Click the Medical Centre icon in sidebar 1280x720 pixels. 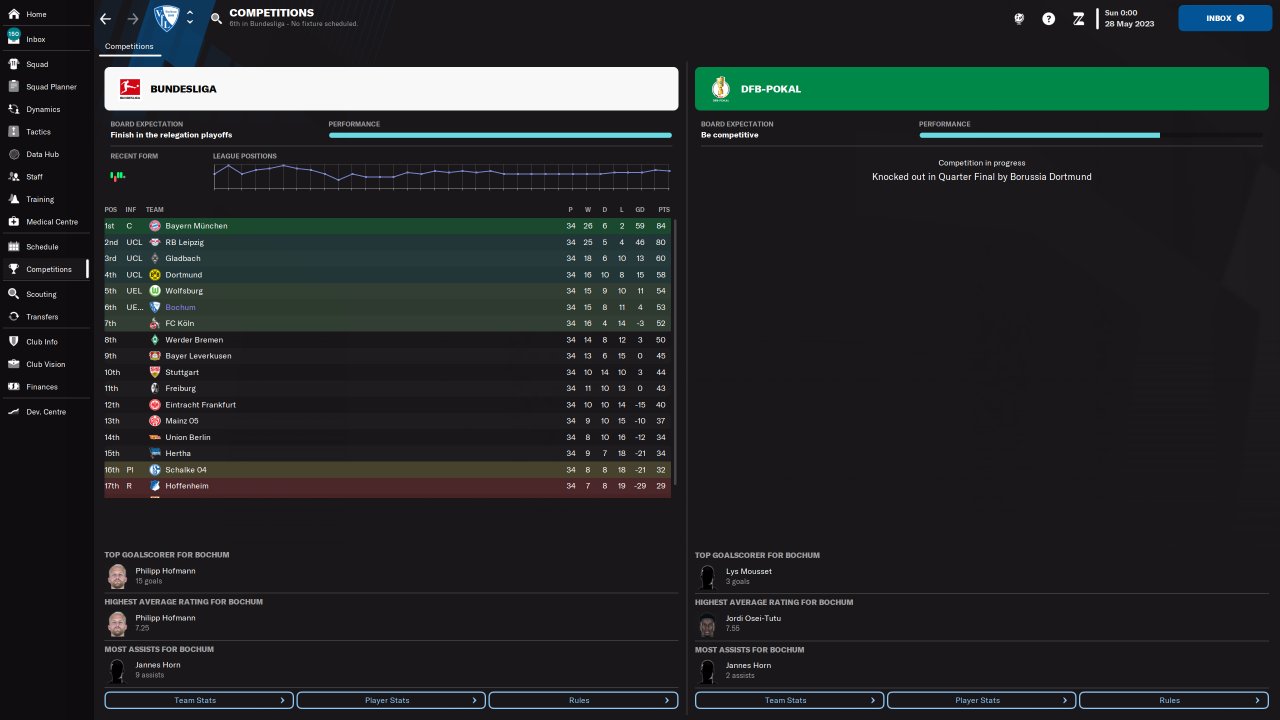[x=14, y=221]
